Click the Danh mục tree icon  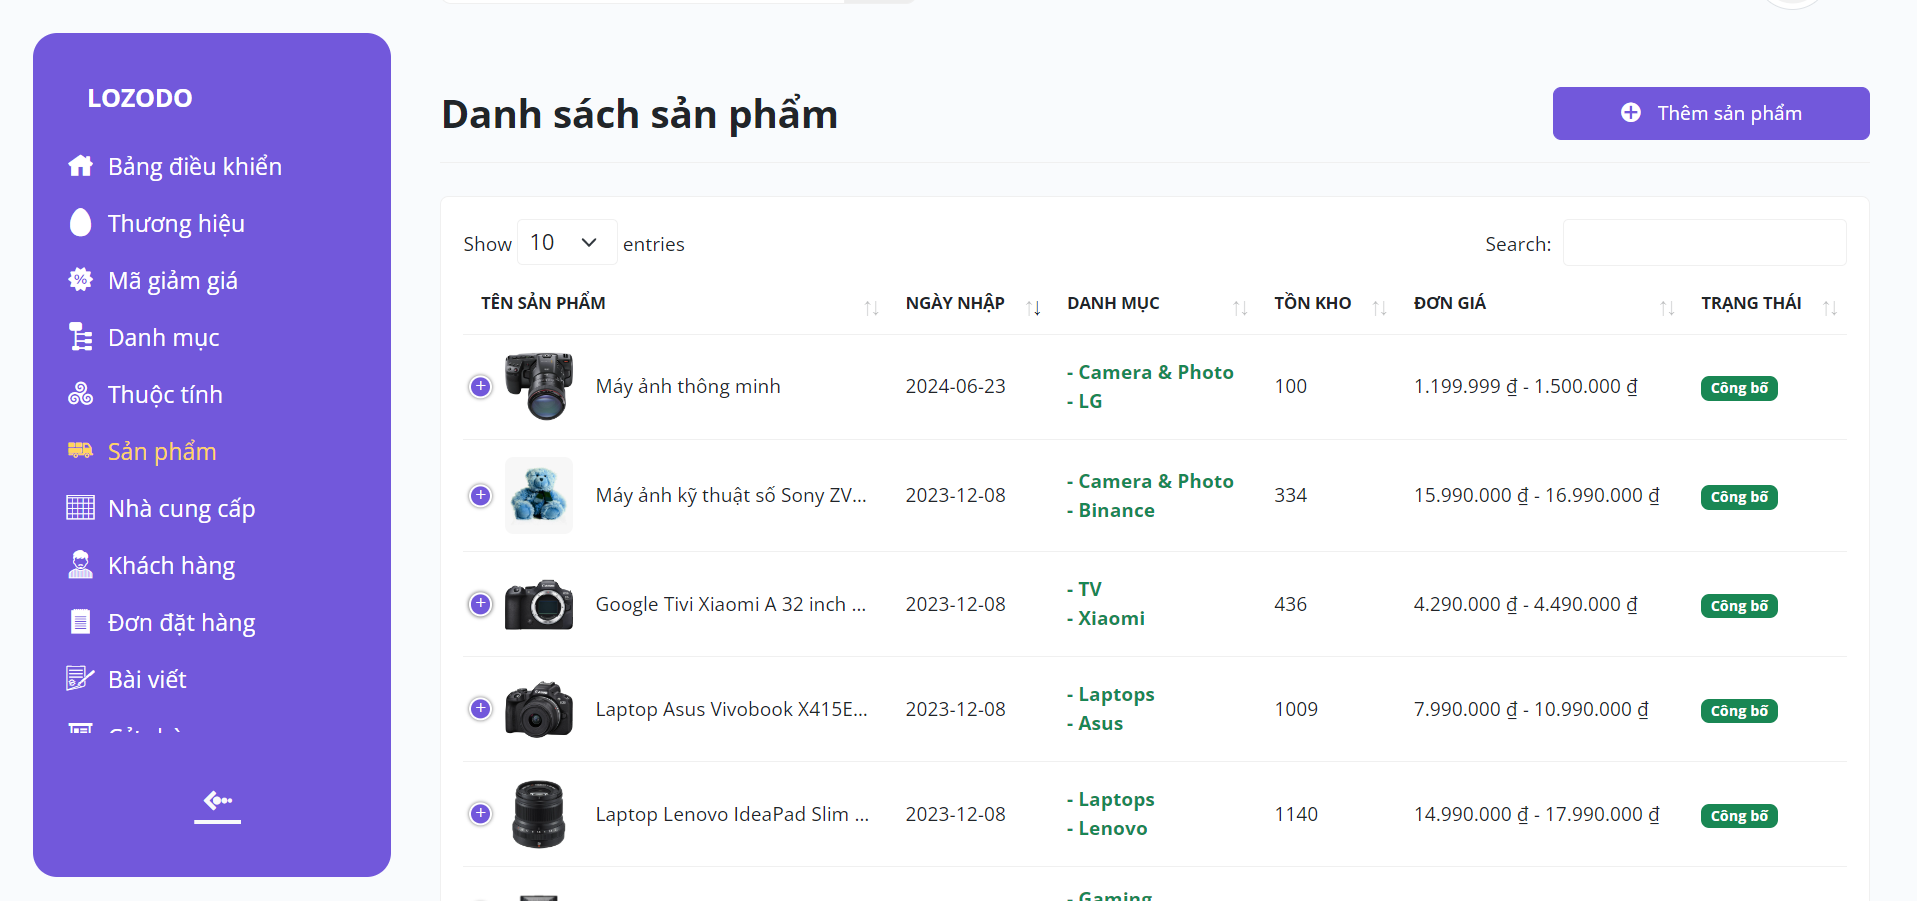pos(81,337)
